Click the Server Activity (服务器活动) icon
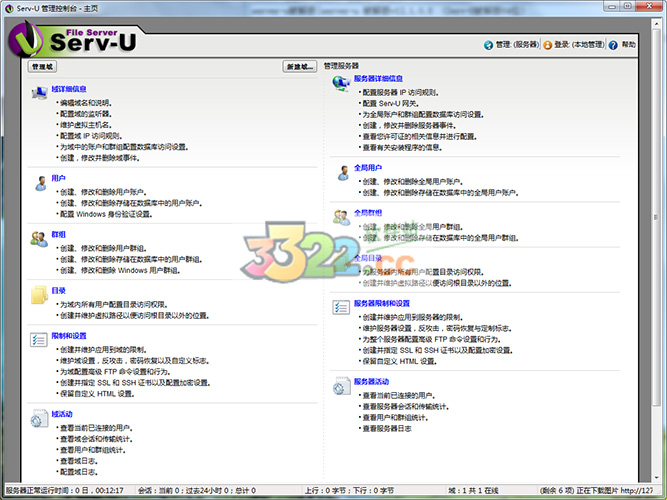The image size is (667, 500). click(x=340, y=386)
